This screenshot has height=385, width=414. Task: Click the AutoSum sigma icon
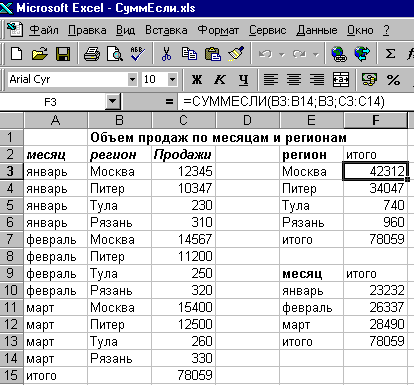pos(390,53)
